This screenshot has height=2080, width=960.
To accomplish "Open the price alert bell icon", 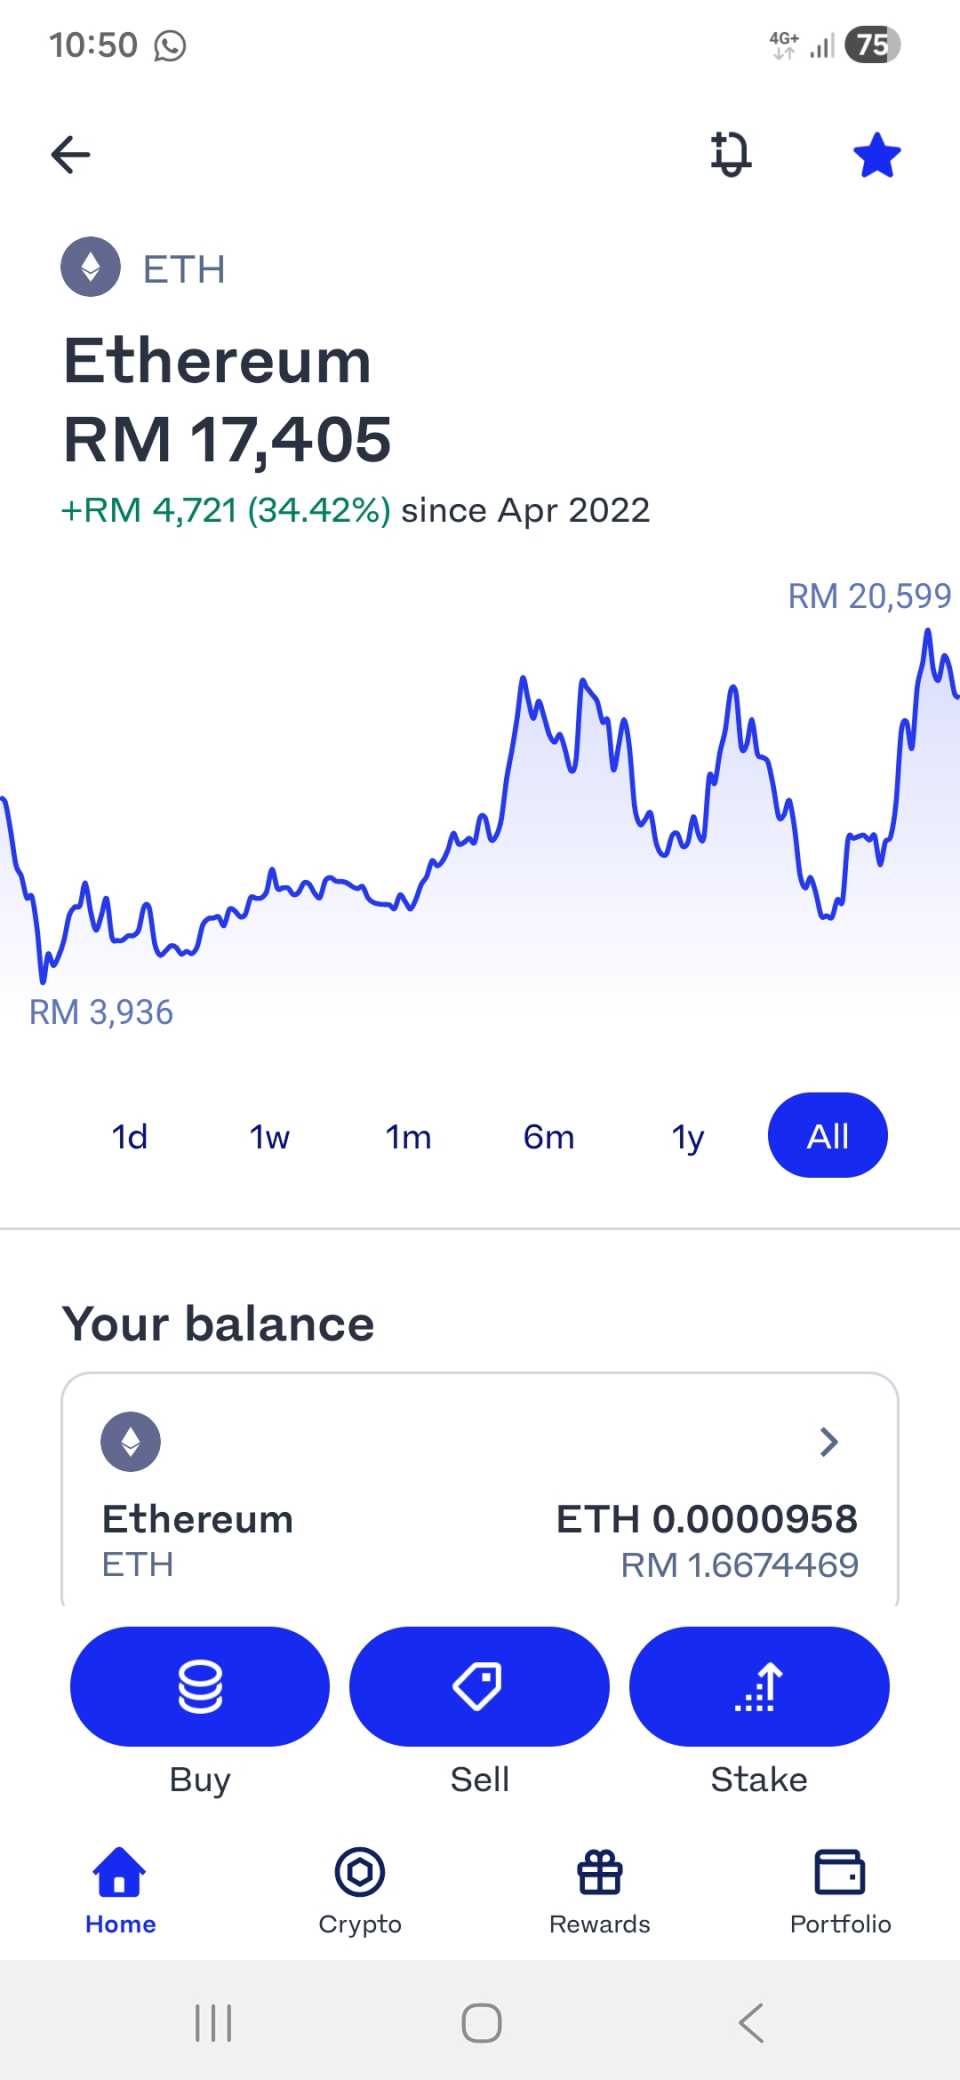I will [731, 154].
